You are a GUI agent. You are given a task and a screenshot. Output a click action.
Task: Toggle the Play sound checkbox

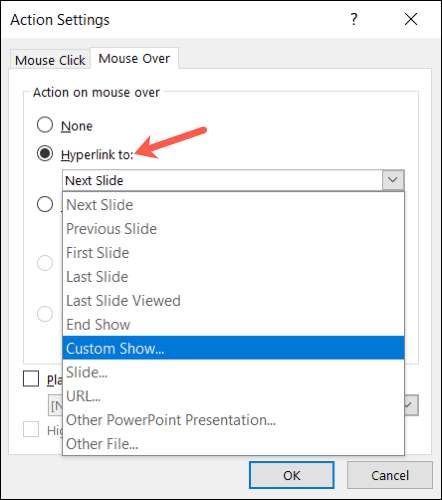click(x=31, y=379)
